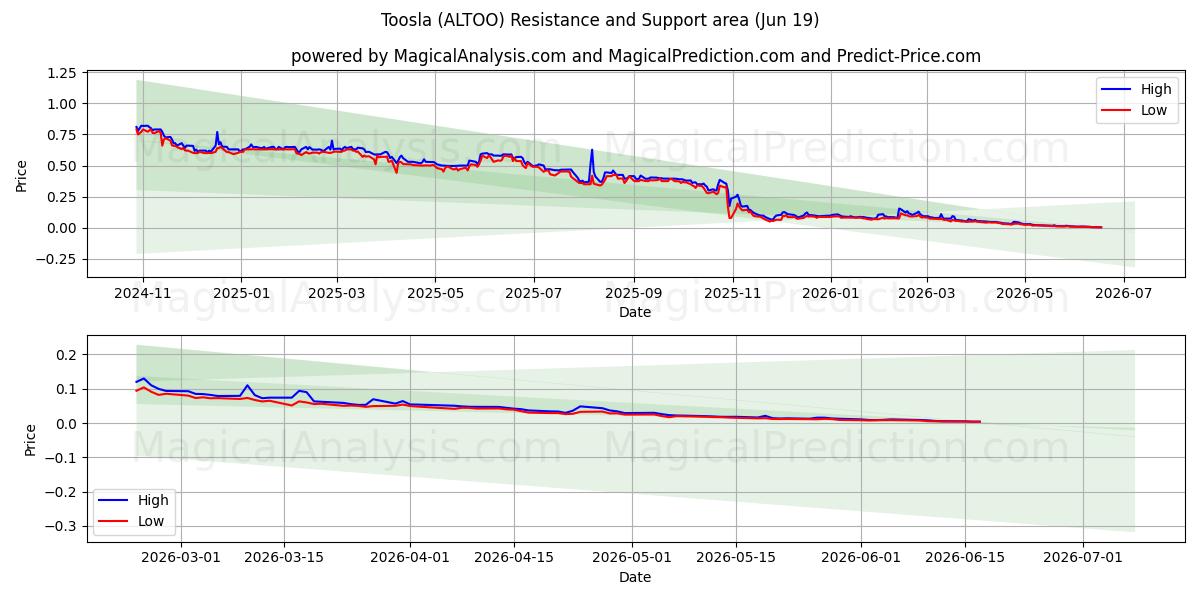Click the 'Price' axis label of top chart

[x=22, y=175]
